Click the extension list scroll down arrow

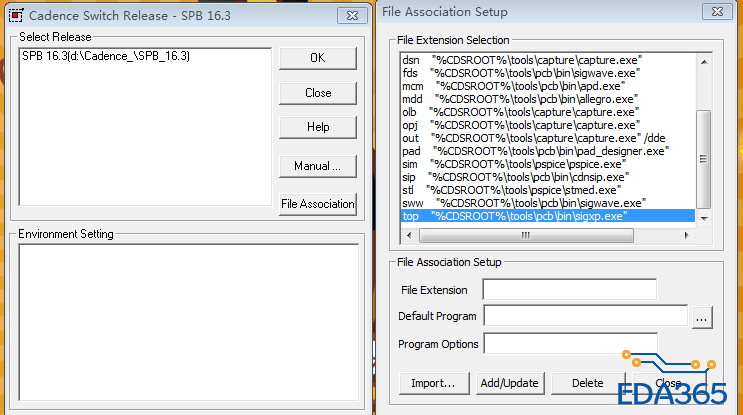tap(704, 218)
